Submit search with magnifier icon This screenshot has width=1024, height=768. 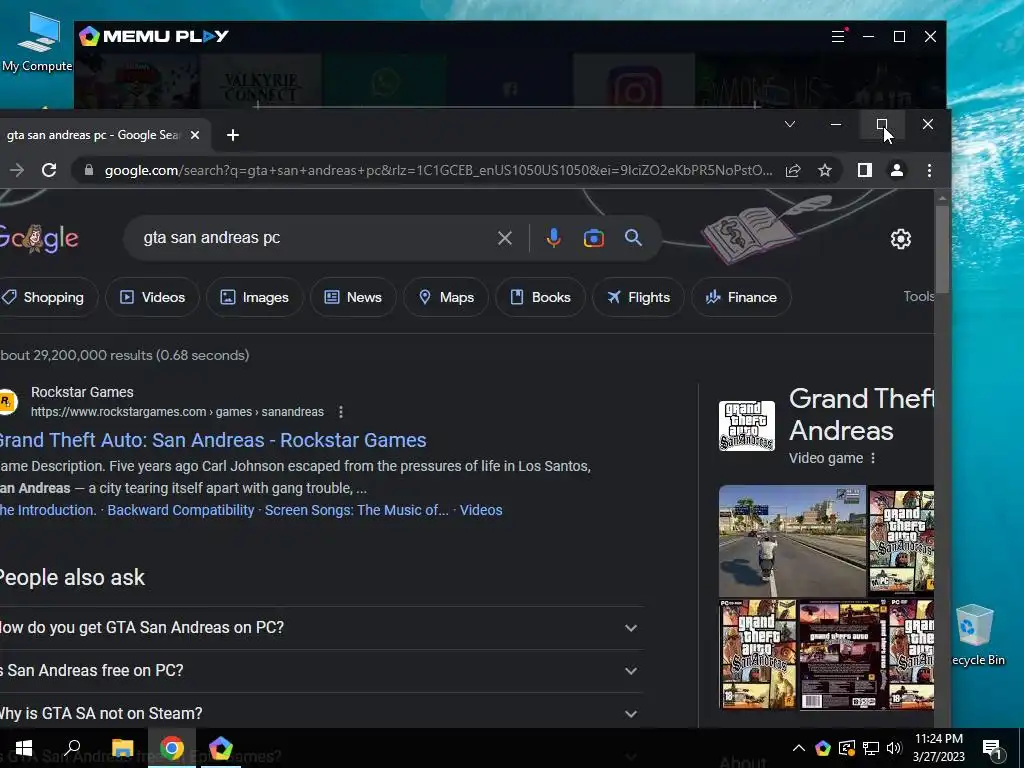(x=633, y=238)
